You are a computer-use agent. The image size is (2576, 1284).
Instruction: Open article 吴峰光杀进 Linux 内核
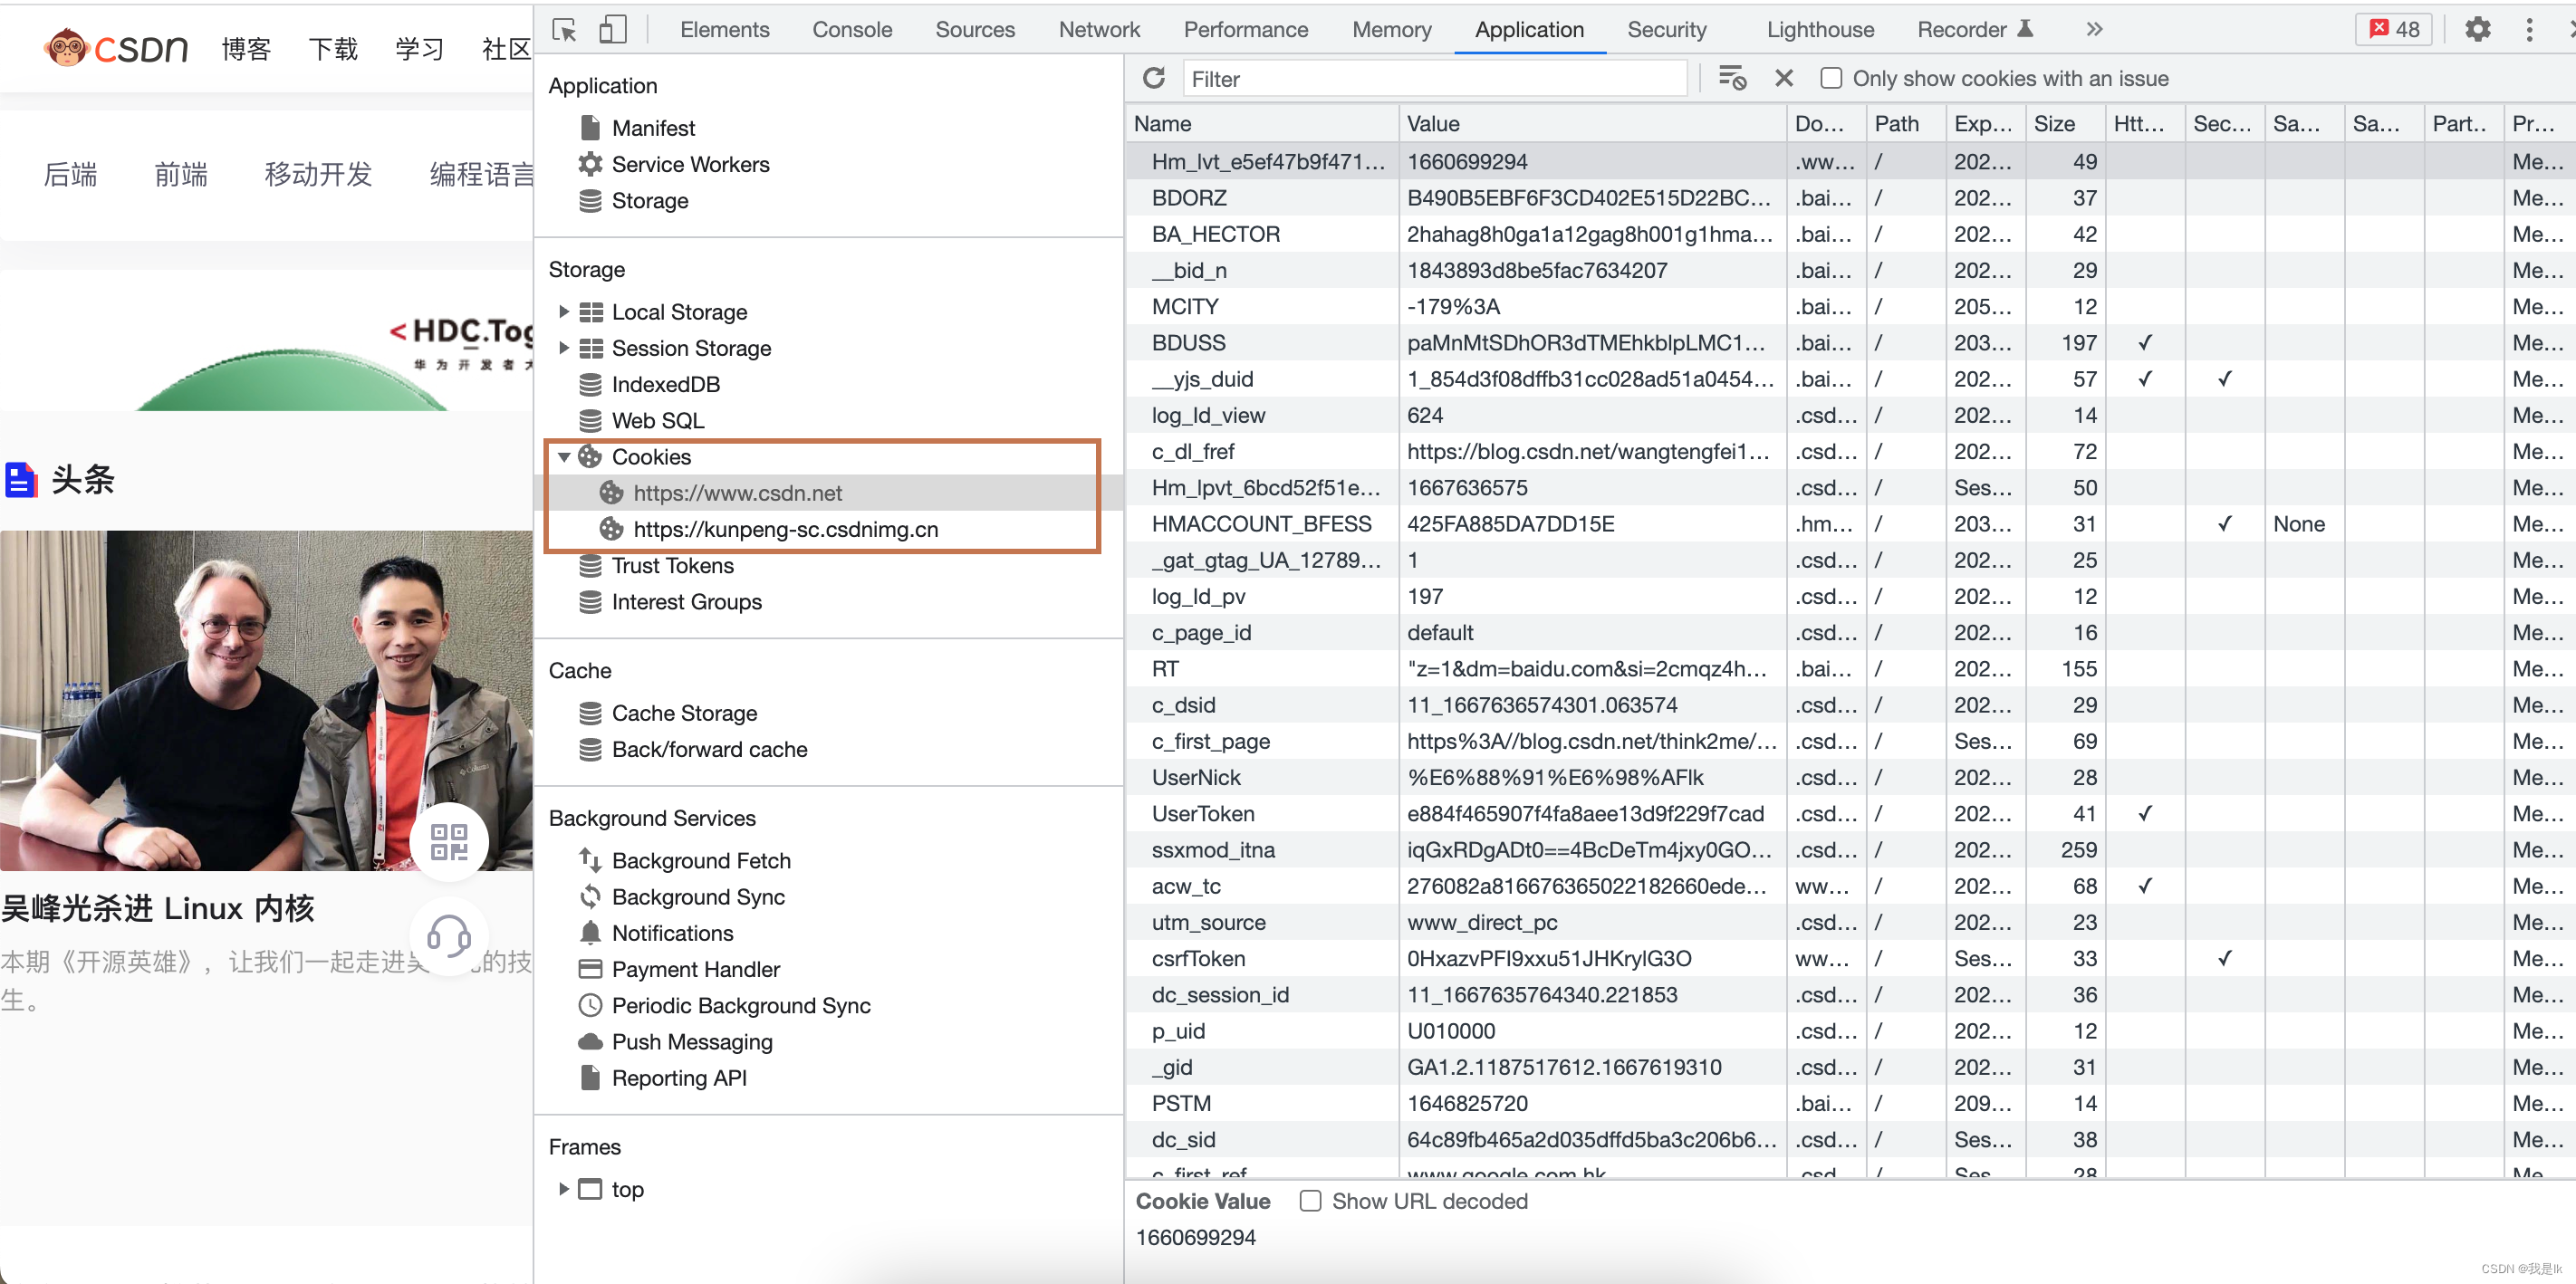(x=158, y=908)
